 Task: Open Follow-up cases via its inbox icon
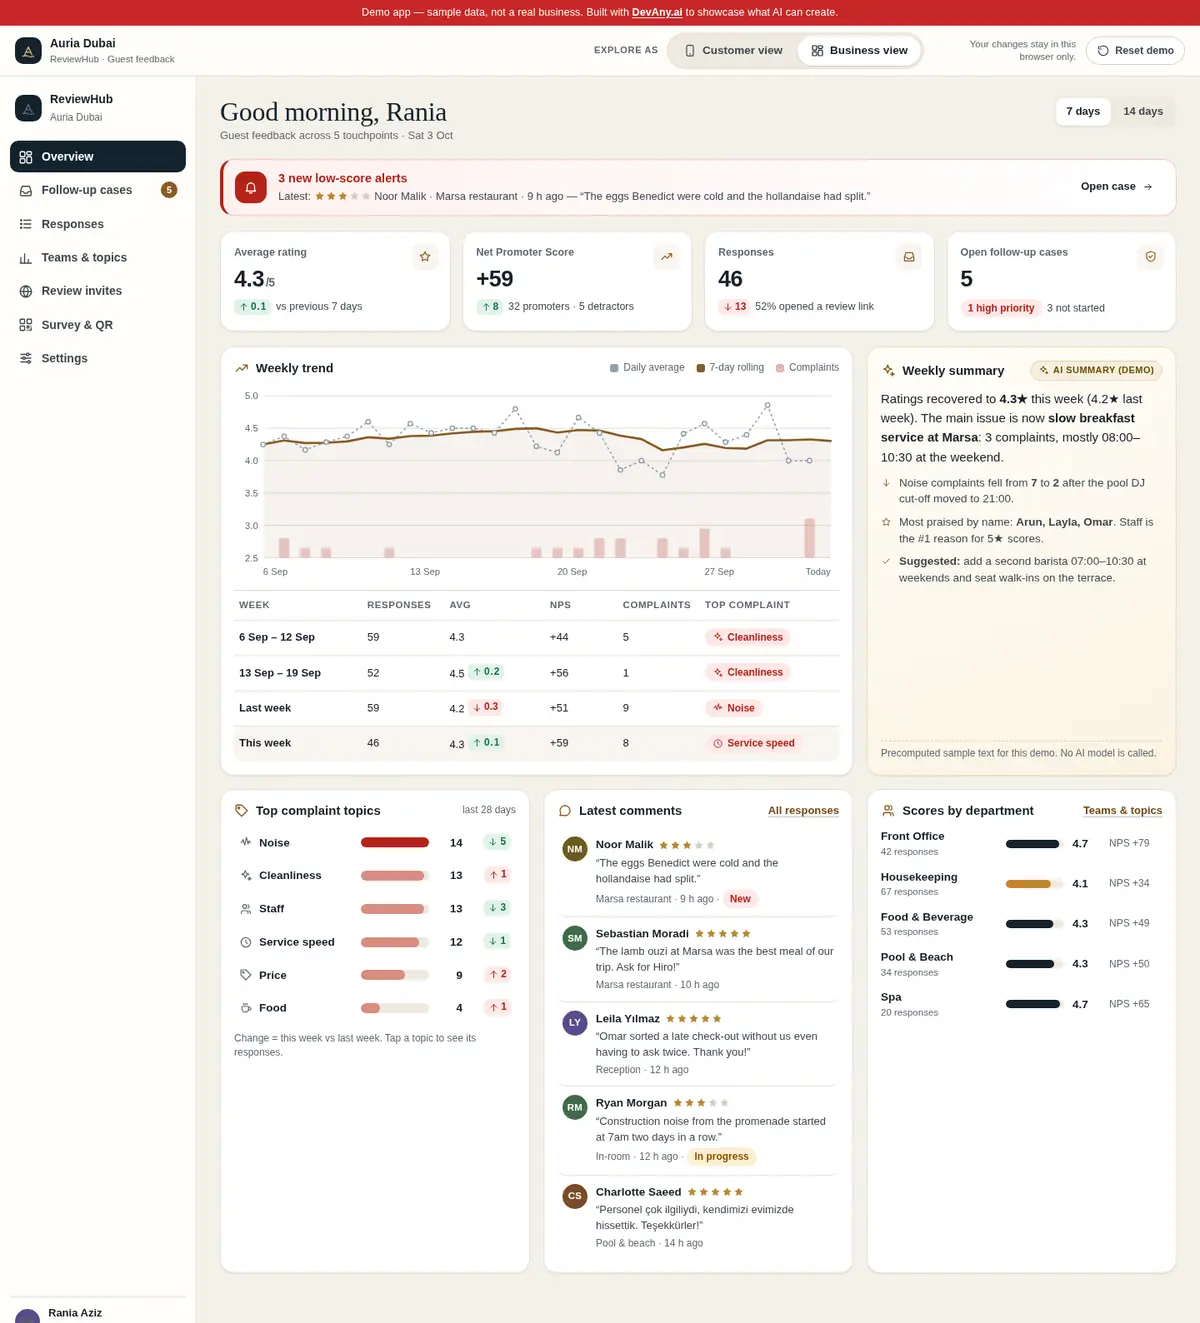coord(26,190)
